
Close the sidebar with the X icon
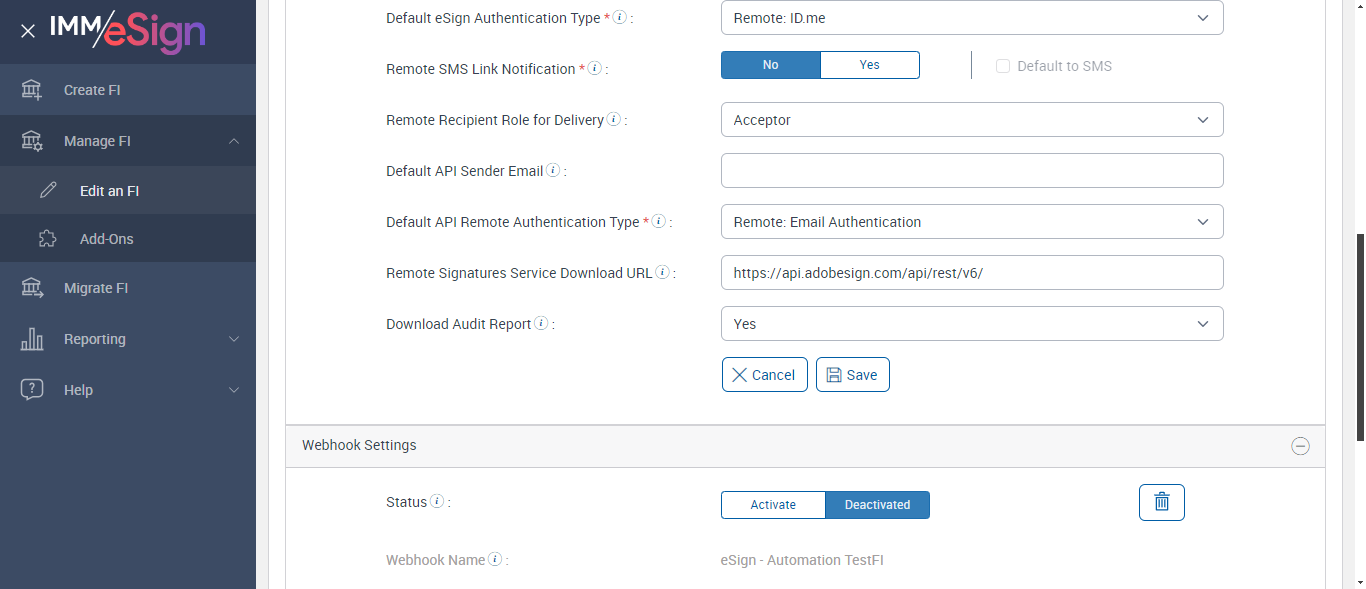click(x=28, y=31)
